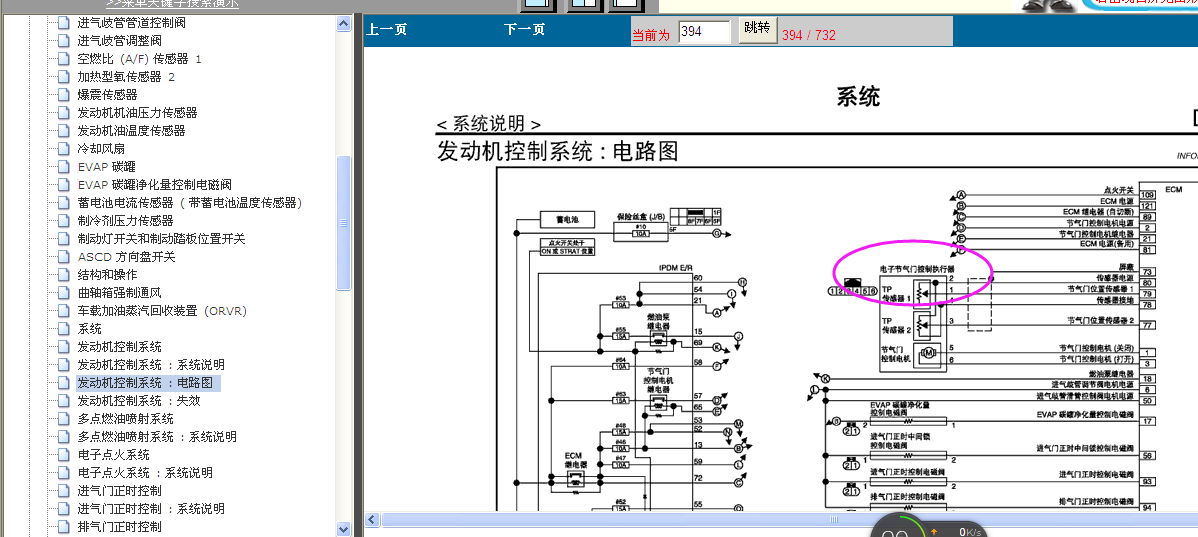Open 发动机控制系统 : 系统说明 in the tree

(x=151, y=364)
